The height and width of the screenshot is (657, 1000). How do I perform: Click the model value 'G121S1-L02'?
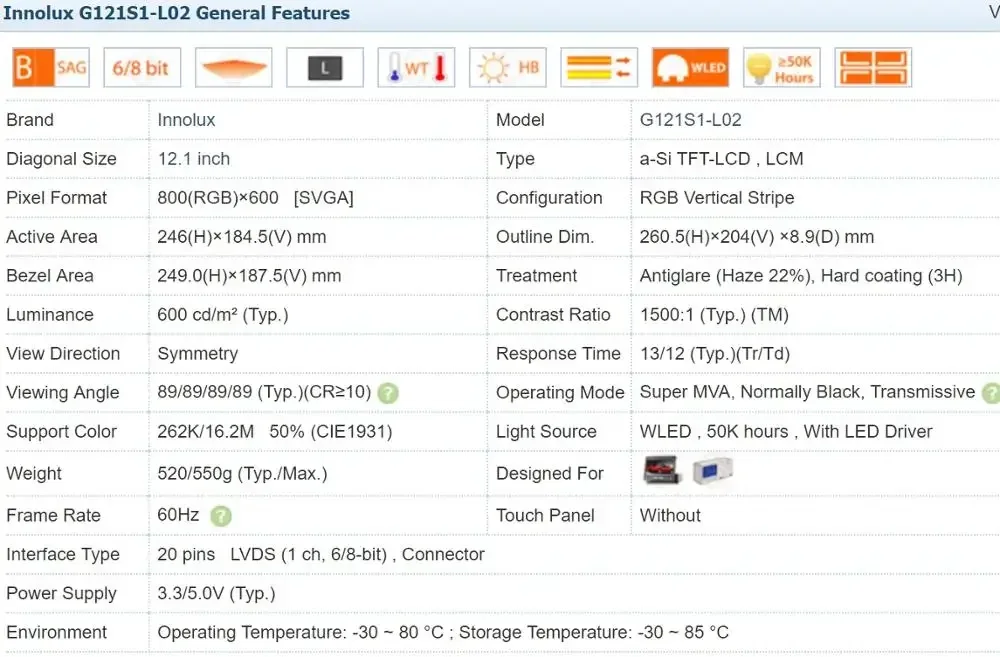[x=690, y=120]
